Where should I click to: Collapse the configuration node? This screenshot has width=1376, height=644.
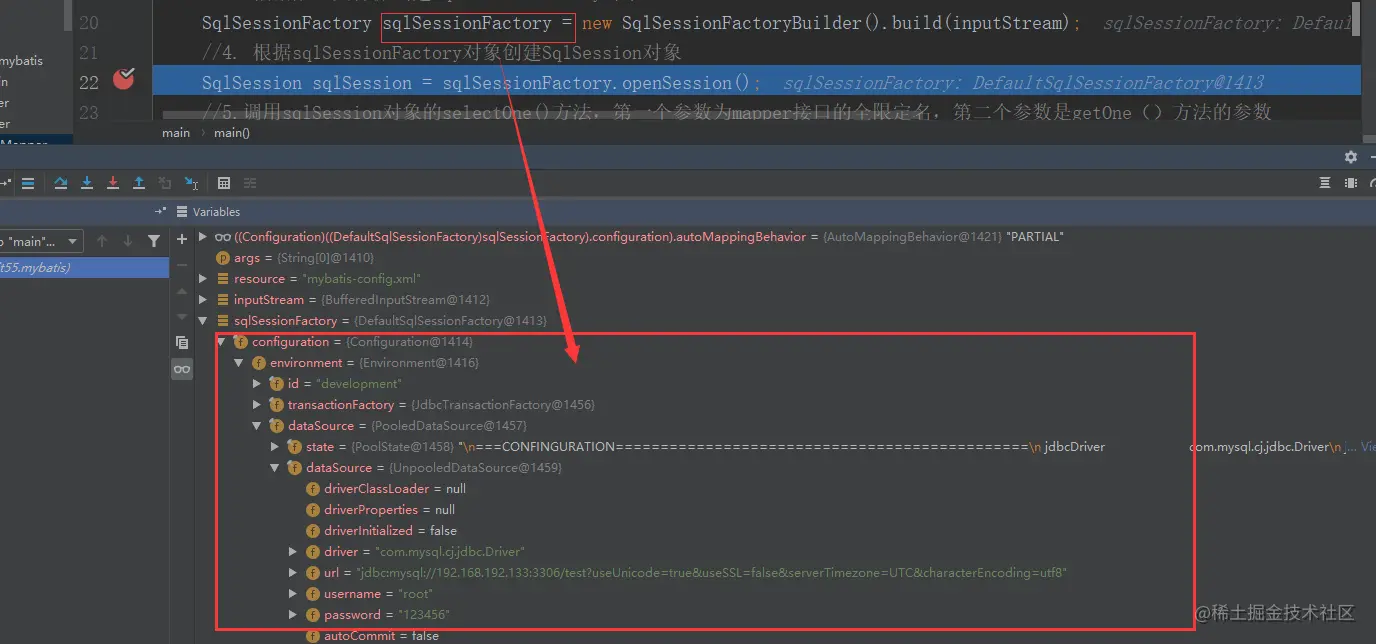221,342
